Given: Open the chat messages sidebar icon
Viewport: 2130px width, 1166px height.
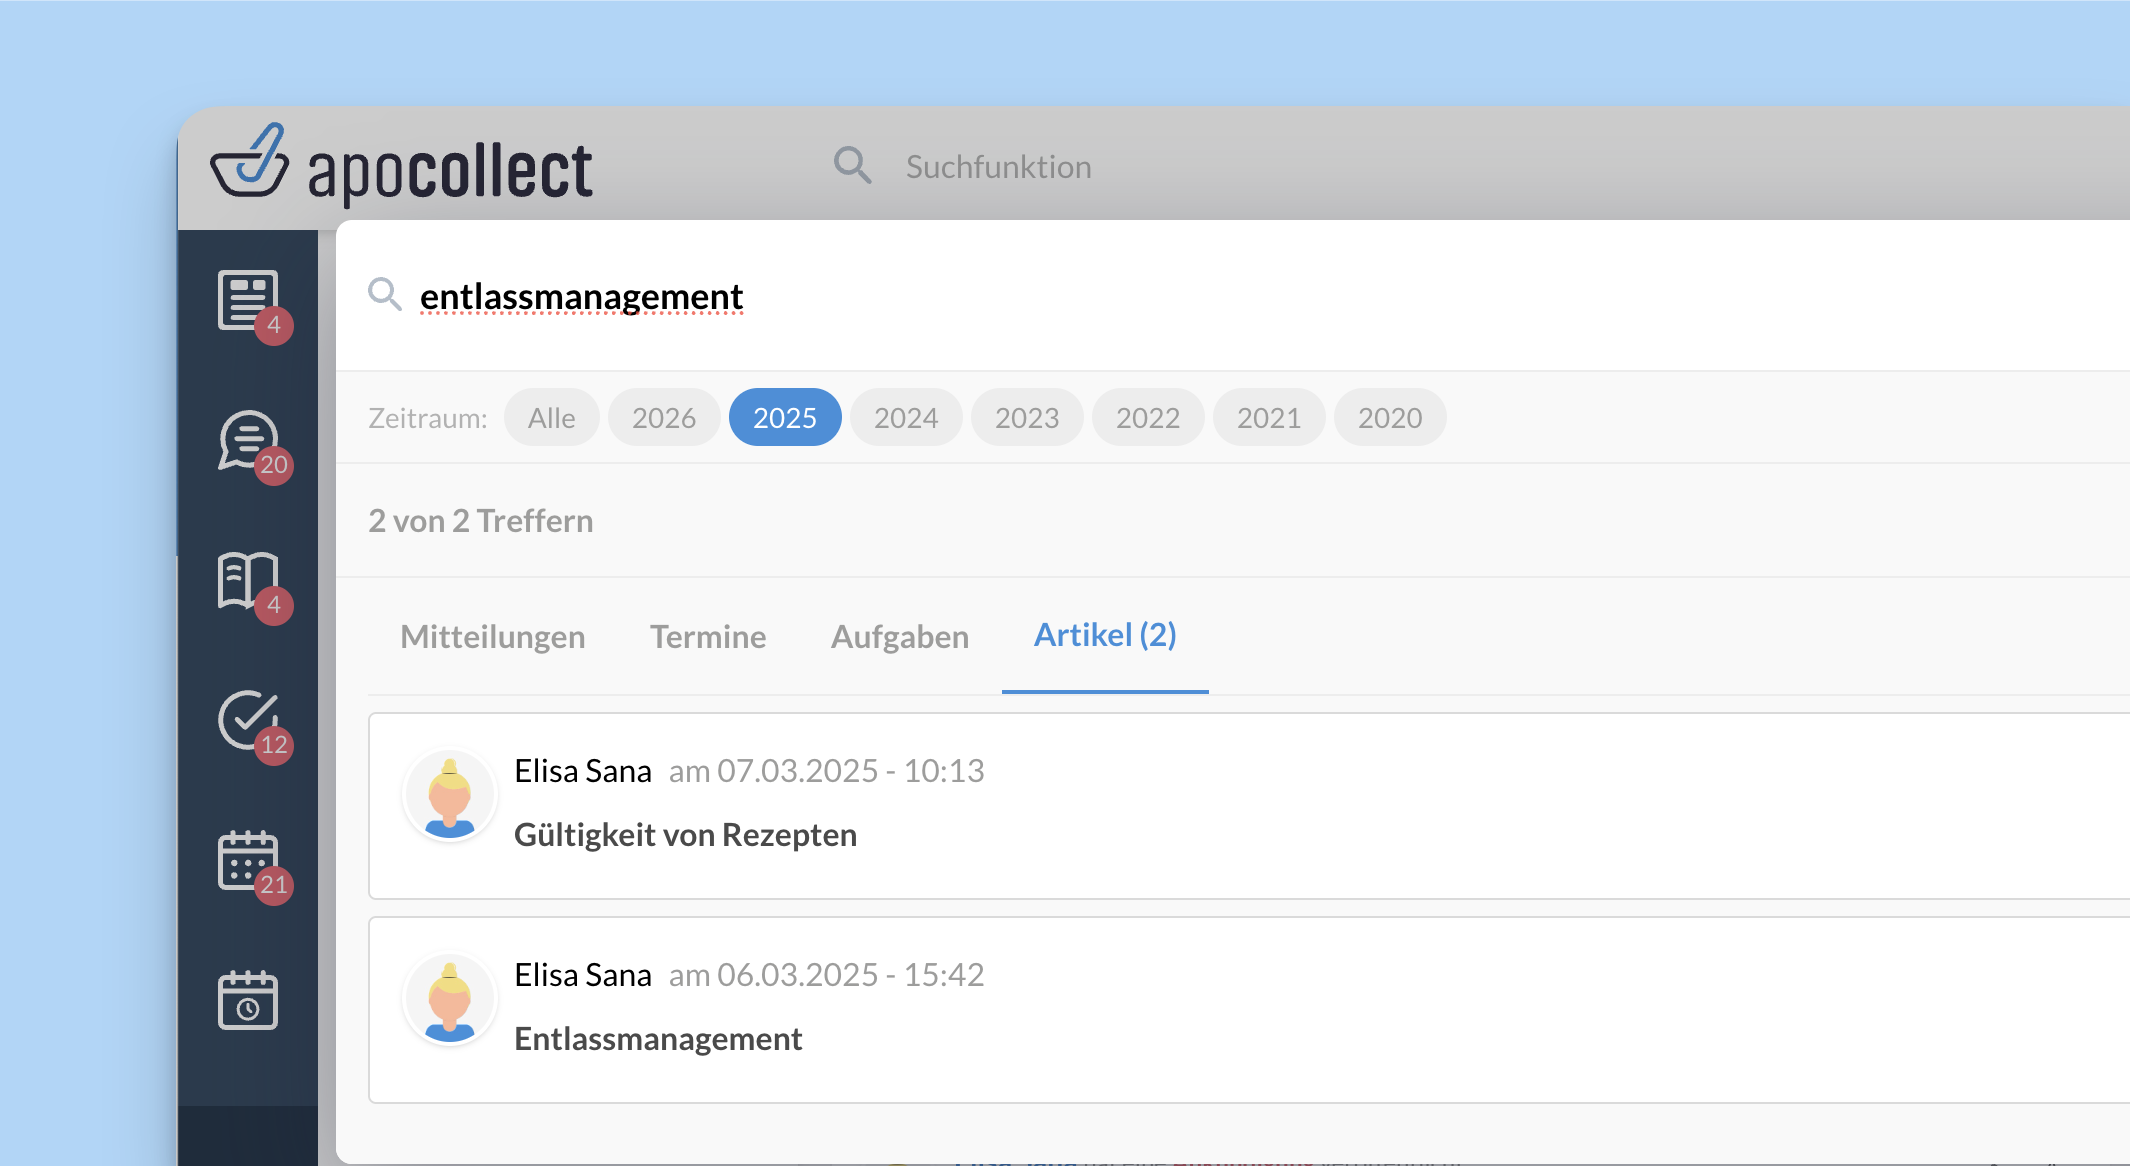Looking at the screenshot, I should point(248,440).
